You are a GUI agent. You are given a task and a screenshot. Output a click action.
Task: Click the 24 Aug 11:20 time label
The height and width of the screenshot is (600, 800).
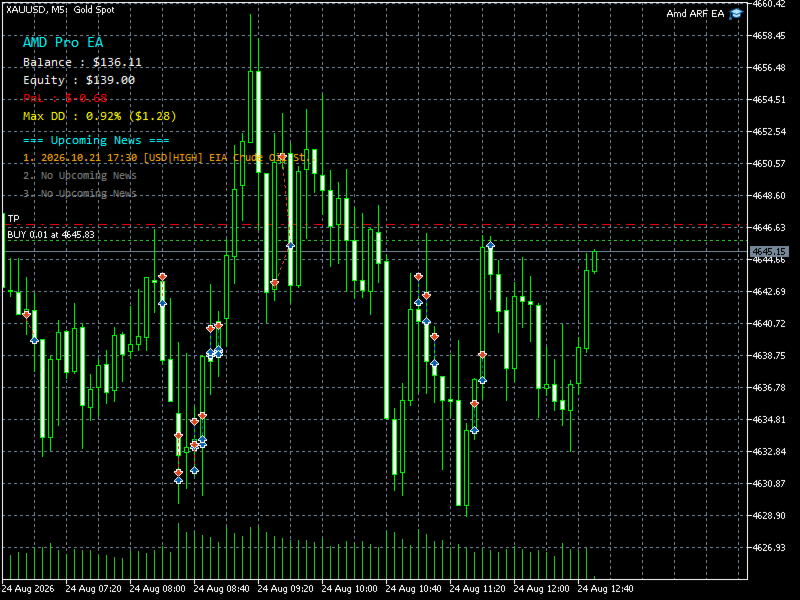[478, 589]
